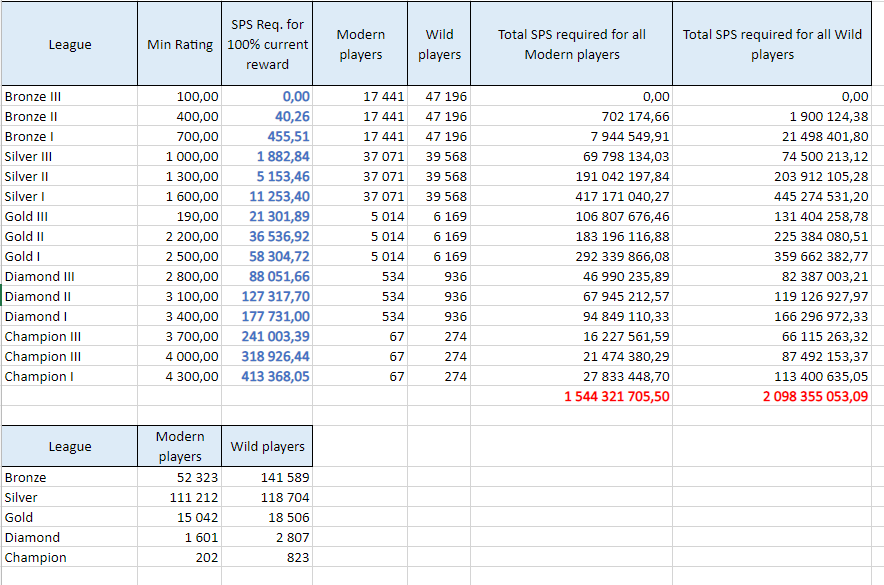Select Gold Wild players count 18 506

(x=267, y=517)
